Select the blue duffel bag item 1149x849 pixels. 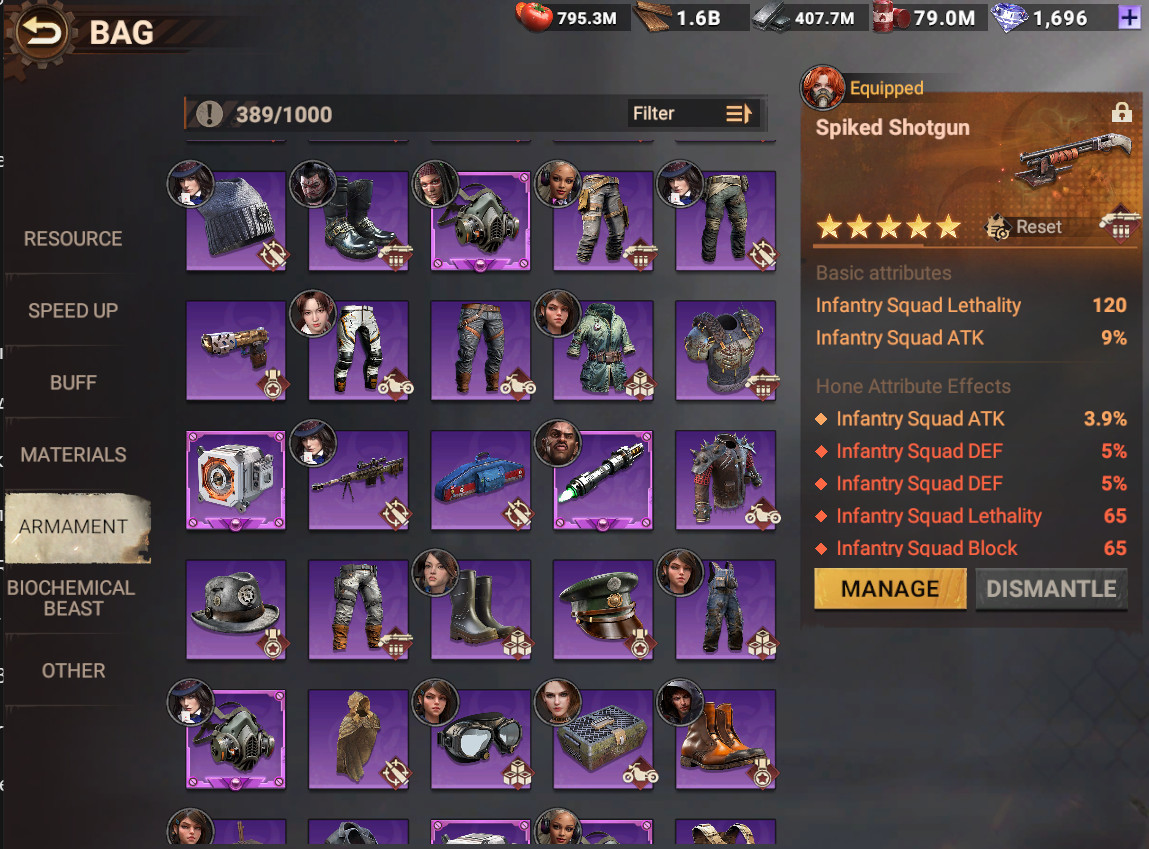[481, 481]
